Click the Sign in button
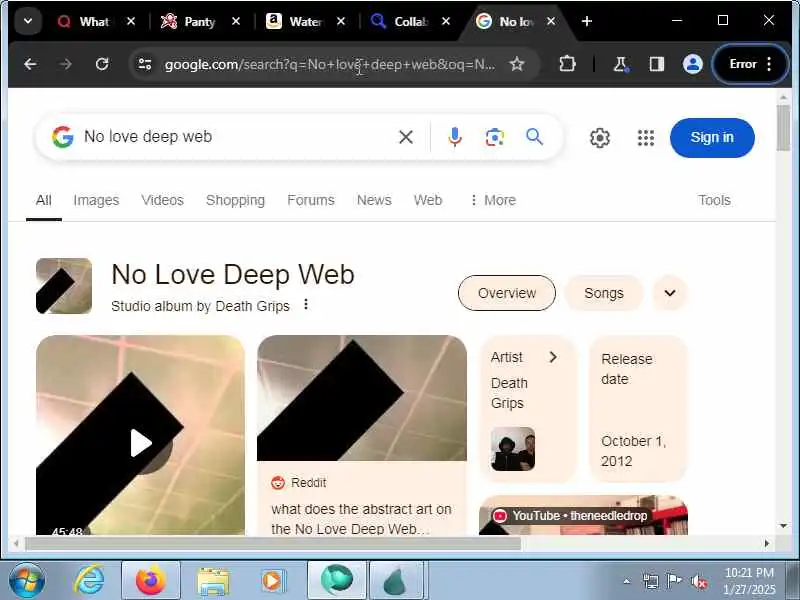Viewport: 800px width, 600px height. point(712,138)
